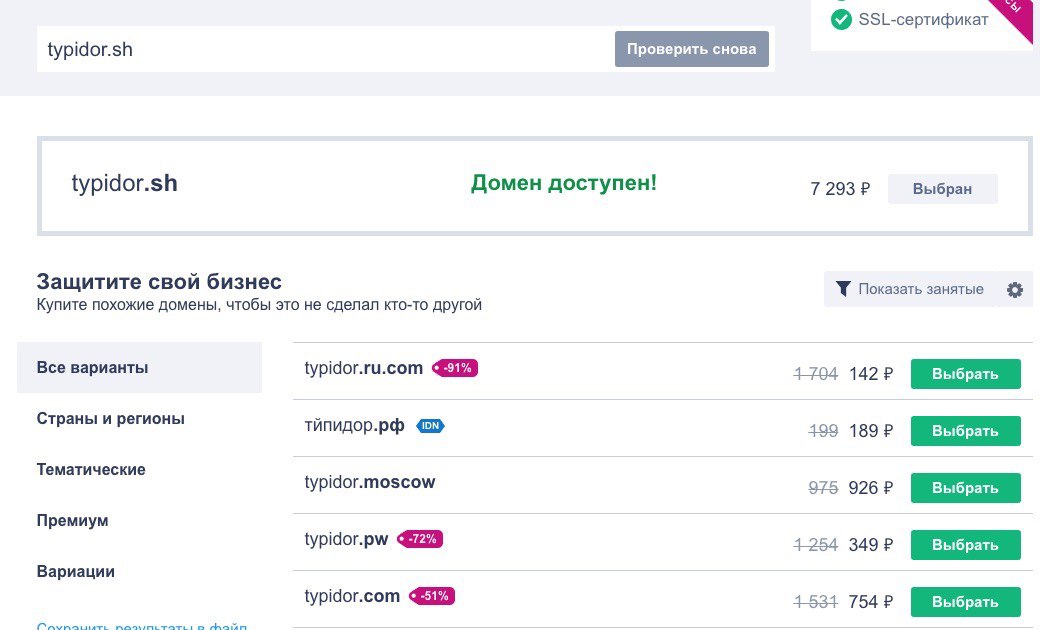Add typidor.moscow using Выбрать button
Viewport: 1040px width, 630px height.
[x=965, y=488]
